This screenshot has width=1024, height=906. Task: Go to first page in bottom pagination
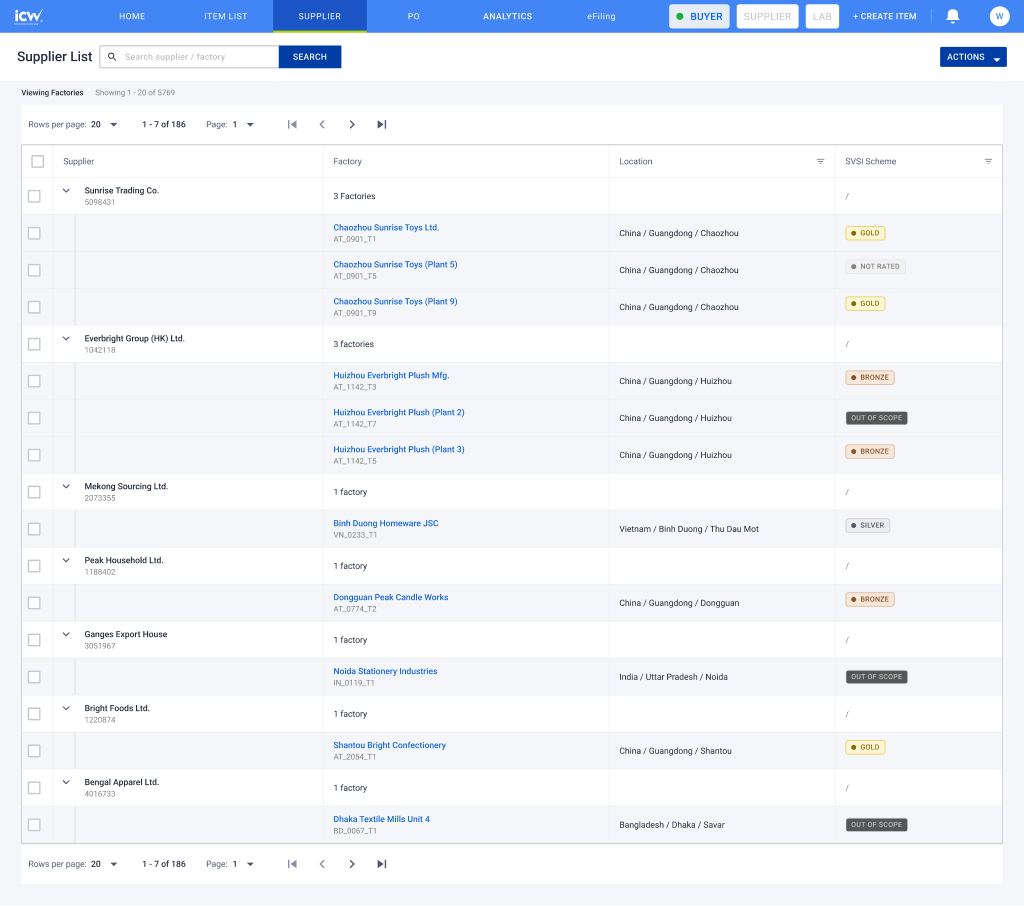point(292,864)
